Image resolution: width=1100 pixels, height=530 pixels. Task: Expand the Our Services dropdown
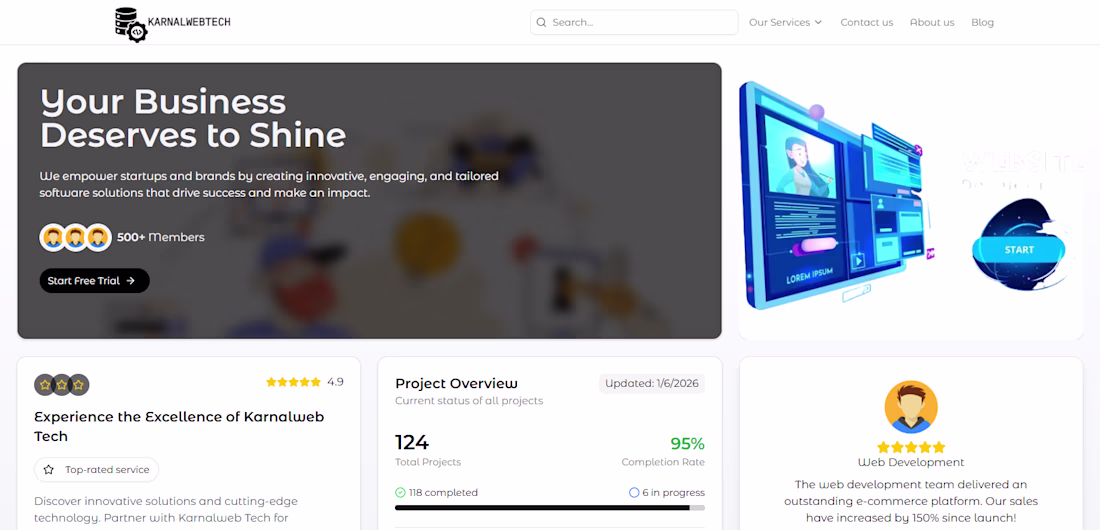(x=785, y=22)
